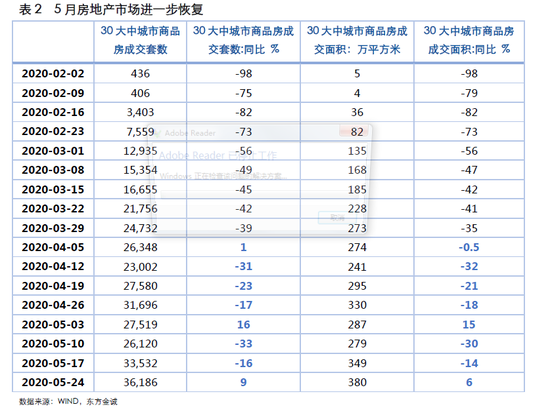The image size is (550, 415).
Task: Click the blue year-on-year value -16
Action: (x=243, y=363)
